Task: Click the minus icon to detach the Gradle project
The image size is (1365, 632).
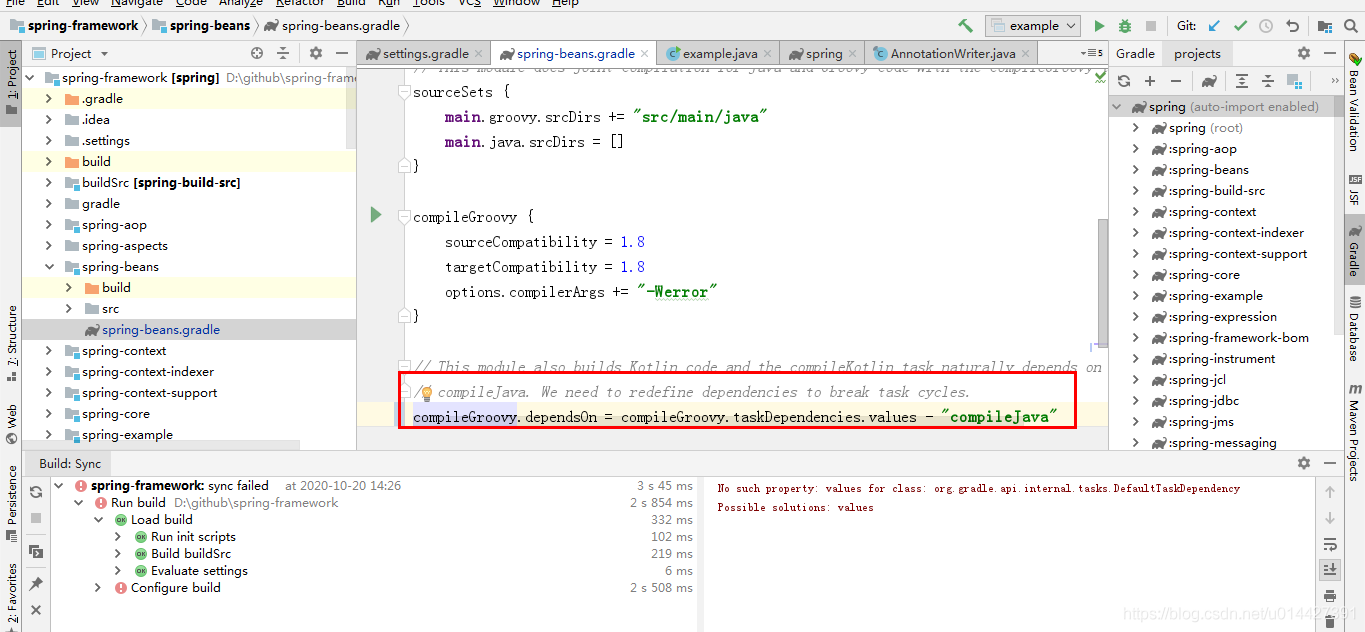Action: point(1176,81)
